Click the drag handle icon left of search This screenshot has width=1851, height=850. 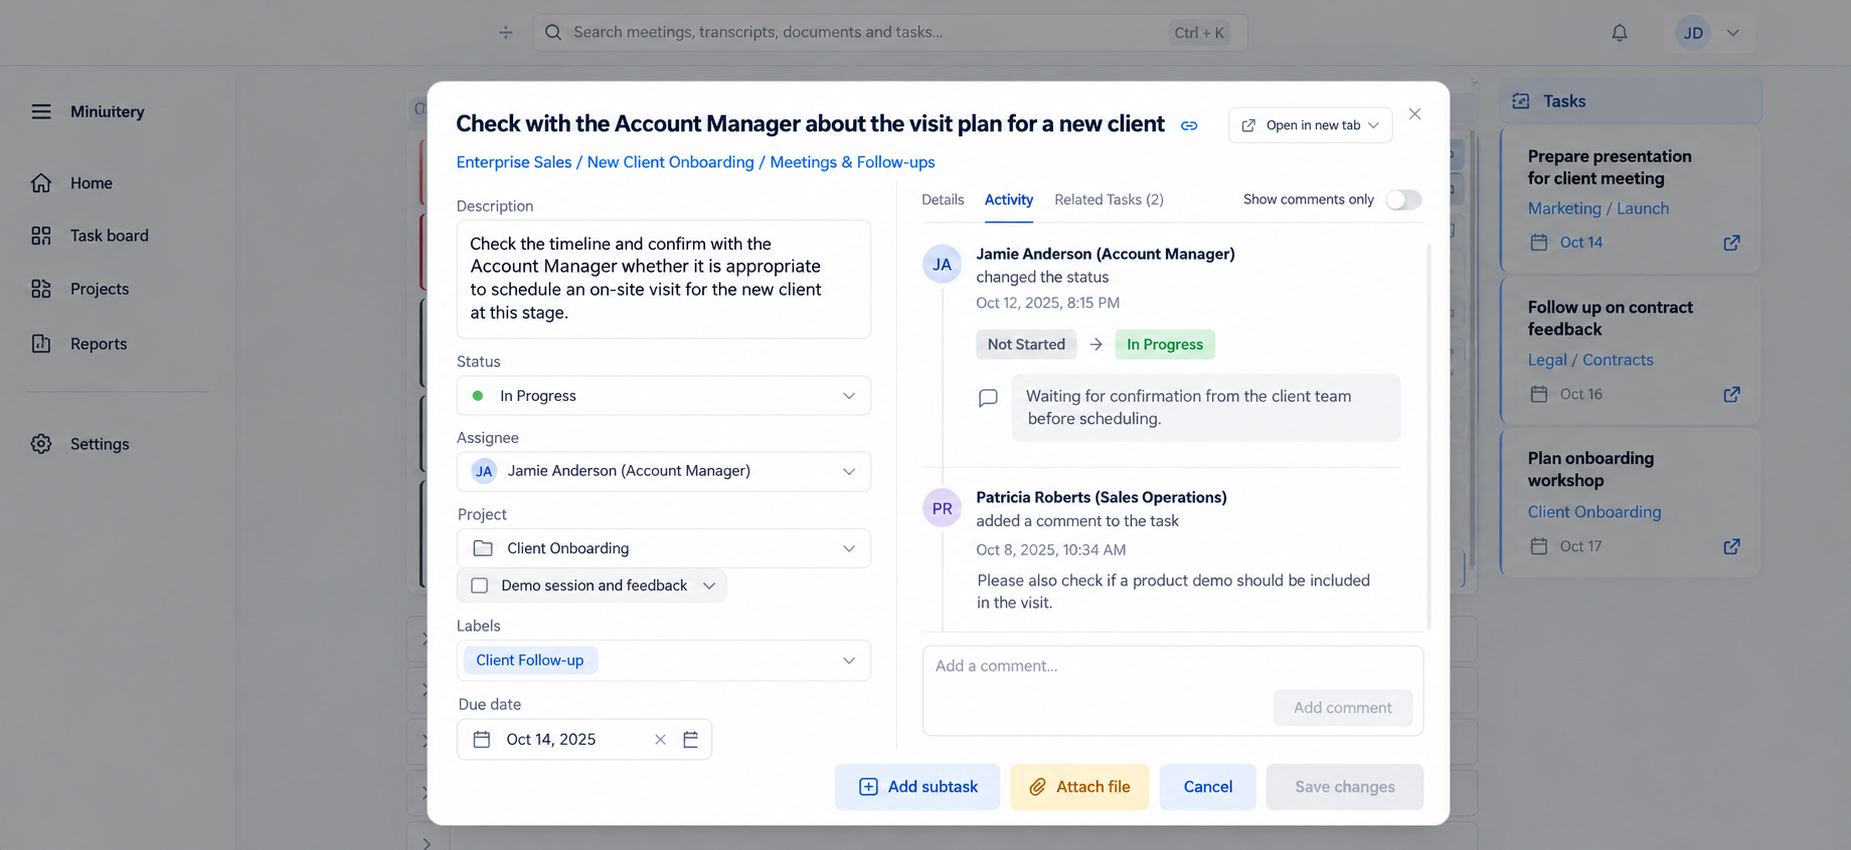click(506, 32)
